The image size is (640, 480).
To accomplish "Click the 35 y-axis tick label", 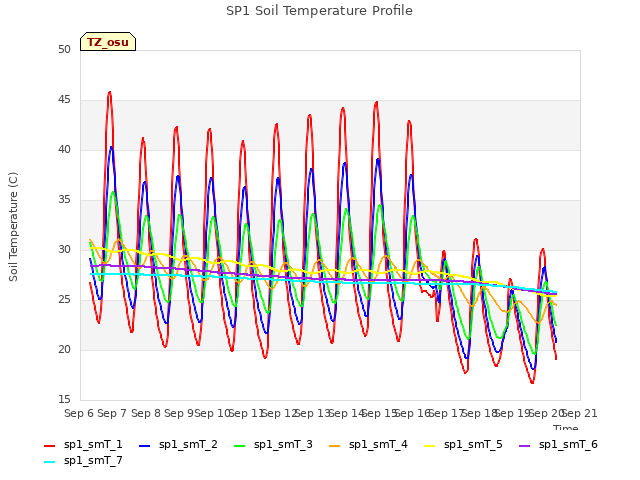I will click(x=64, y=200).
